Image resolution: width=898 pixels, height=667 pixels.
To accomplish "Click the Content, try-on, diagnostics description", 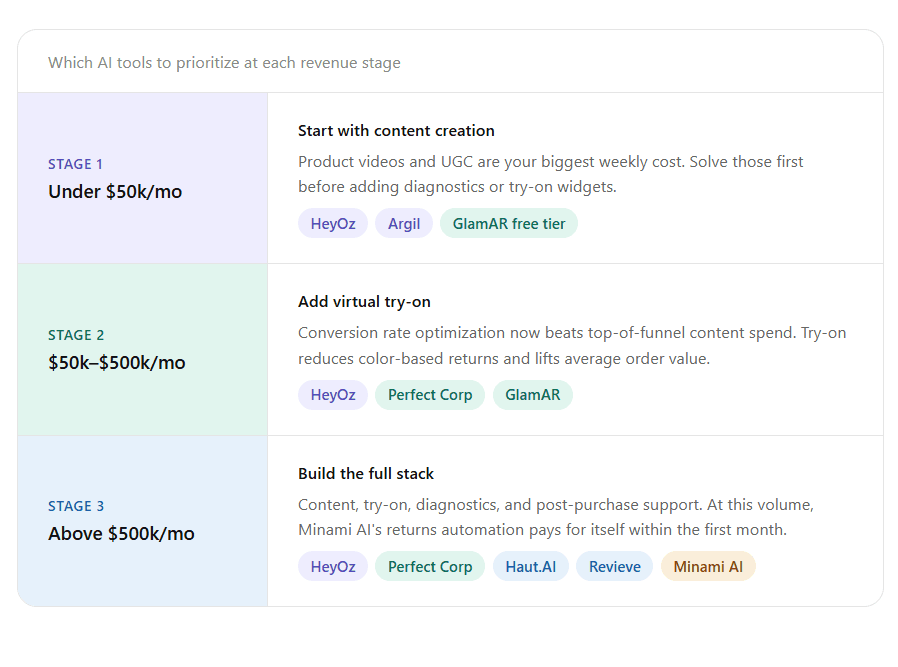I will tap(556, 517).
